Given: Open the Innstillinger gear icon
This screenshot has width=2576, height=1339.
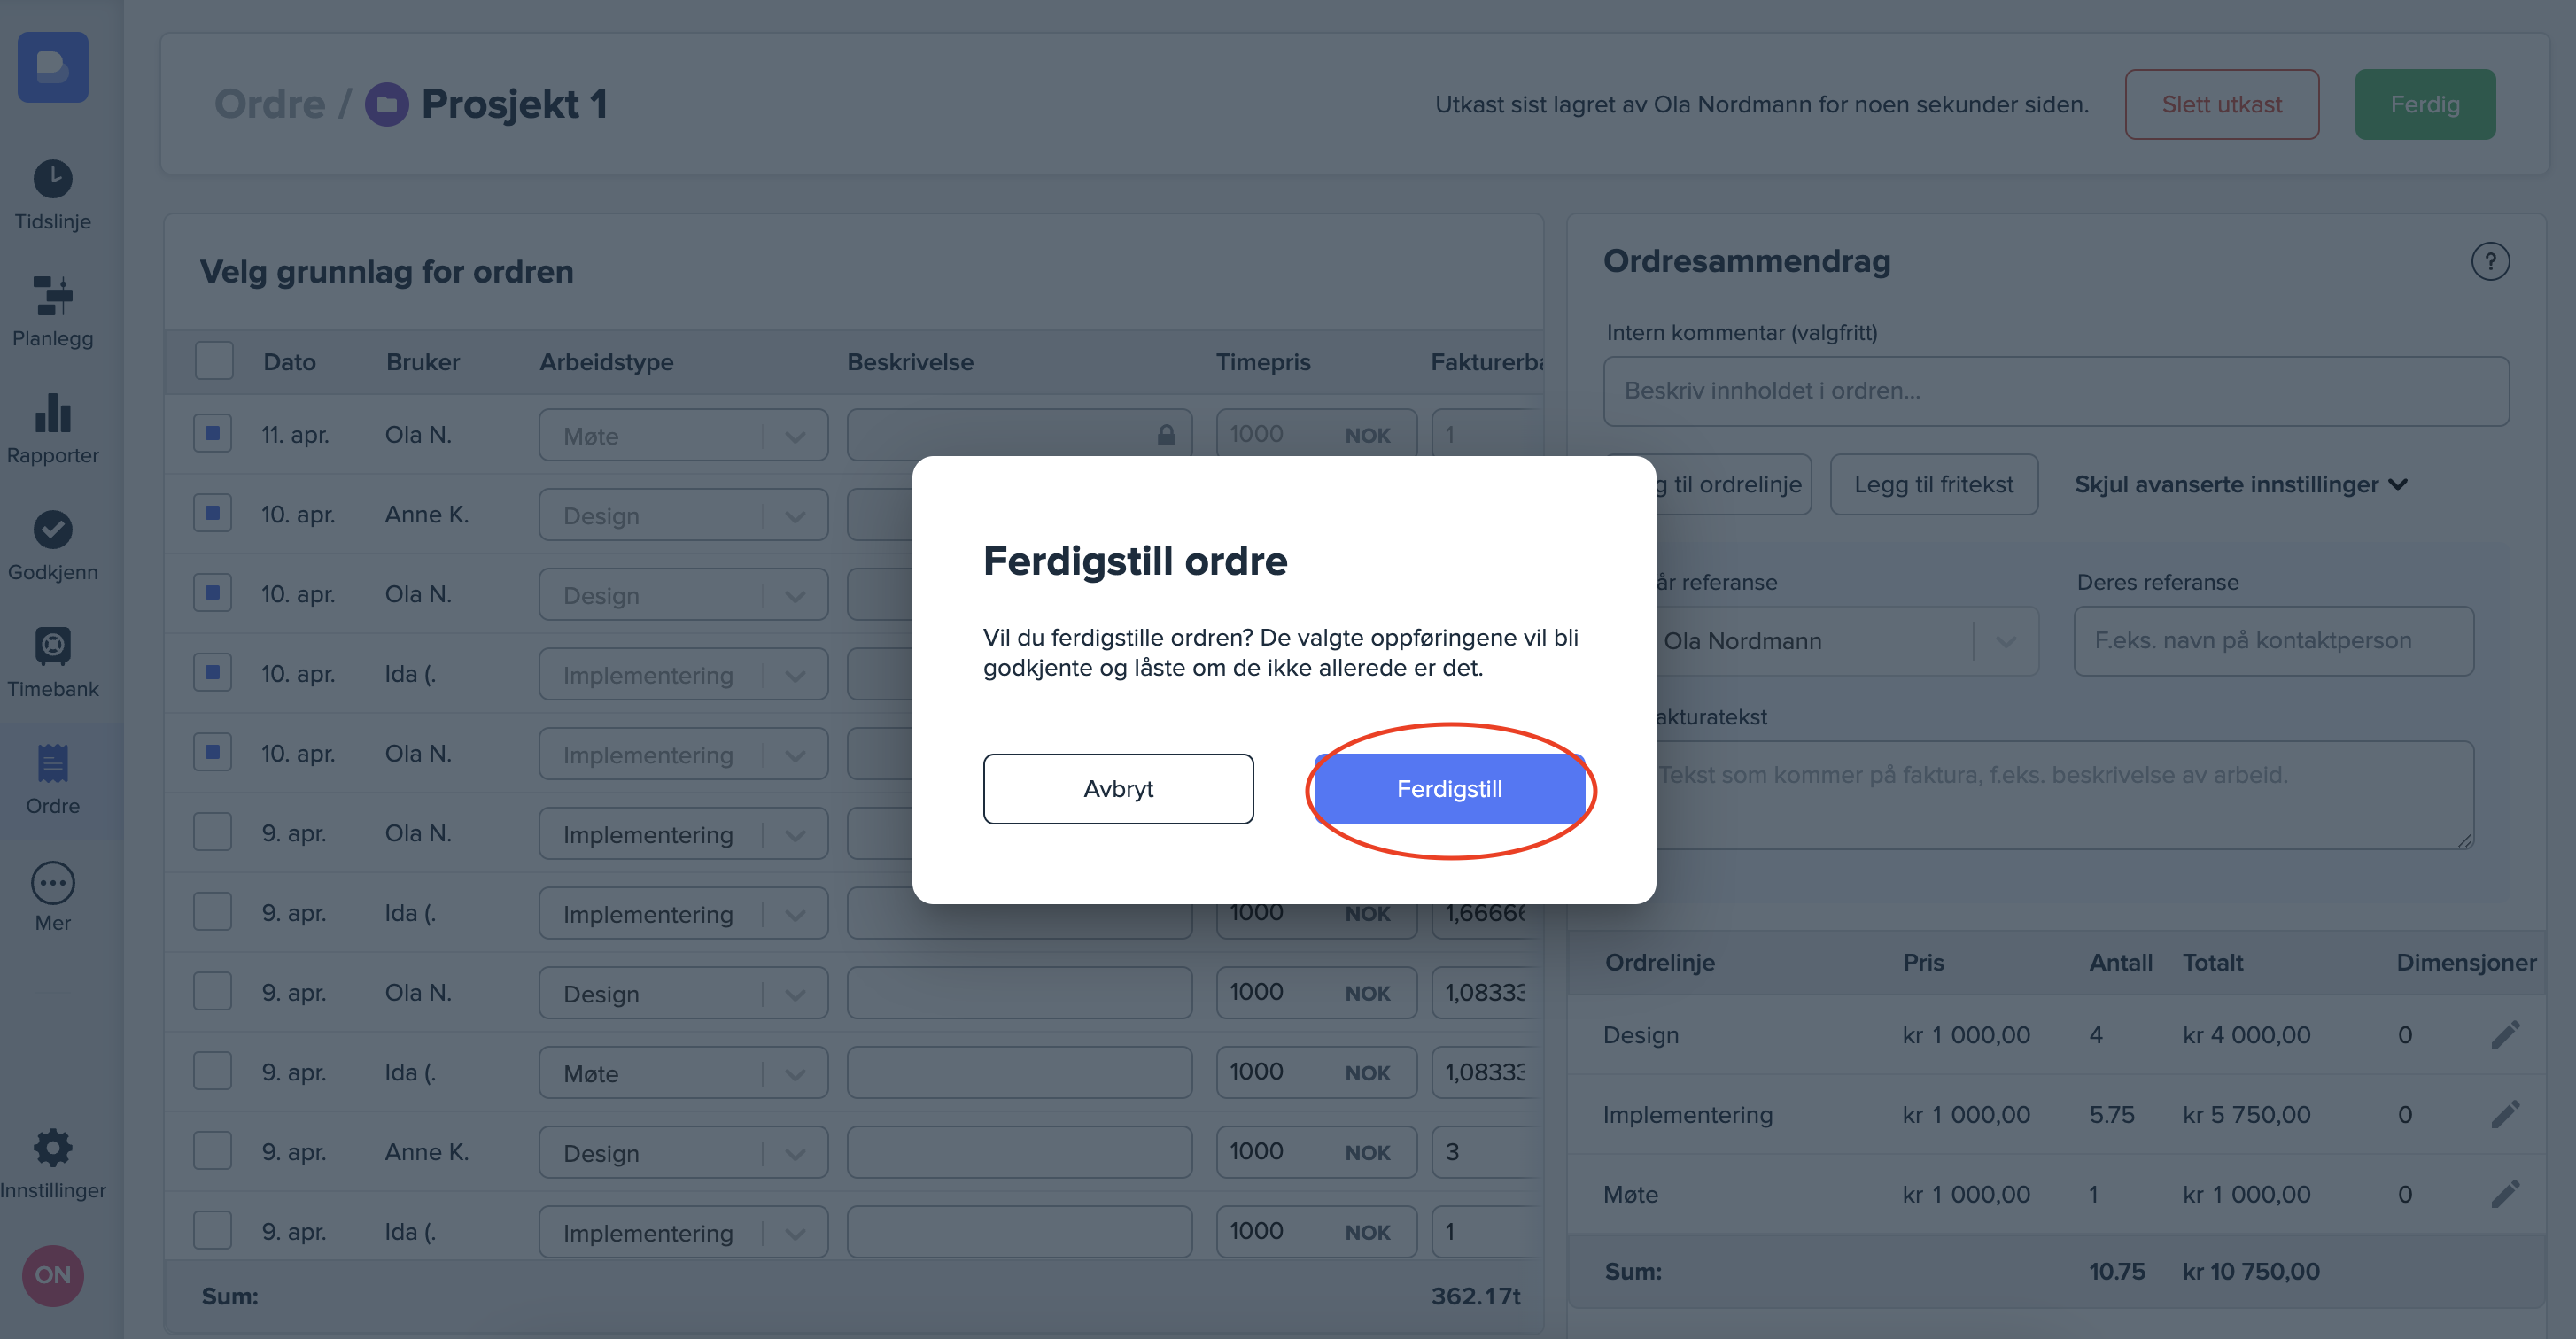Looking at the screenshot, I should 52,1148.
